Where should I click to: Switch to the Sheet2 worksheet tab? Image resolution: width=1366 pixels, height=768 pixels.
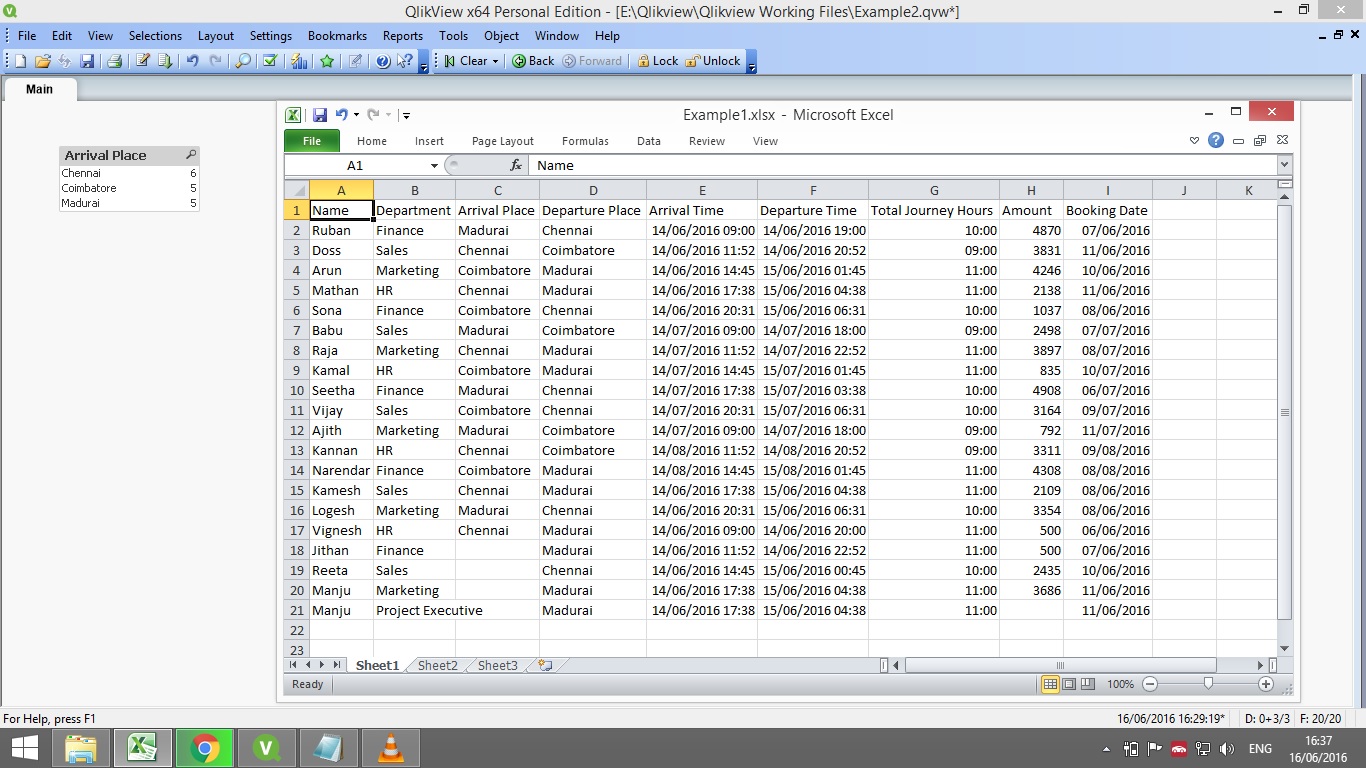point(437,665)
